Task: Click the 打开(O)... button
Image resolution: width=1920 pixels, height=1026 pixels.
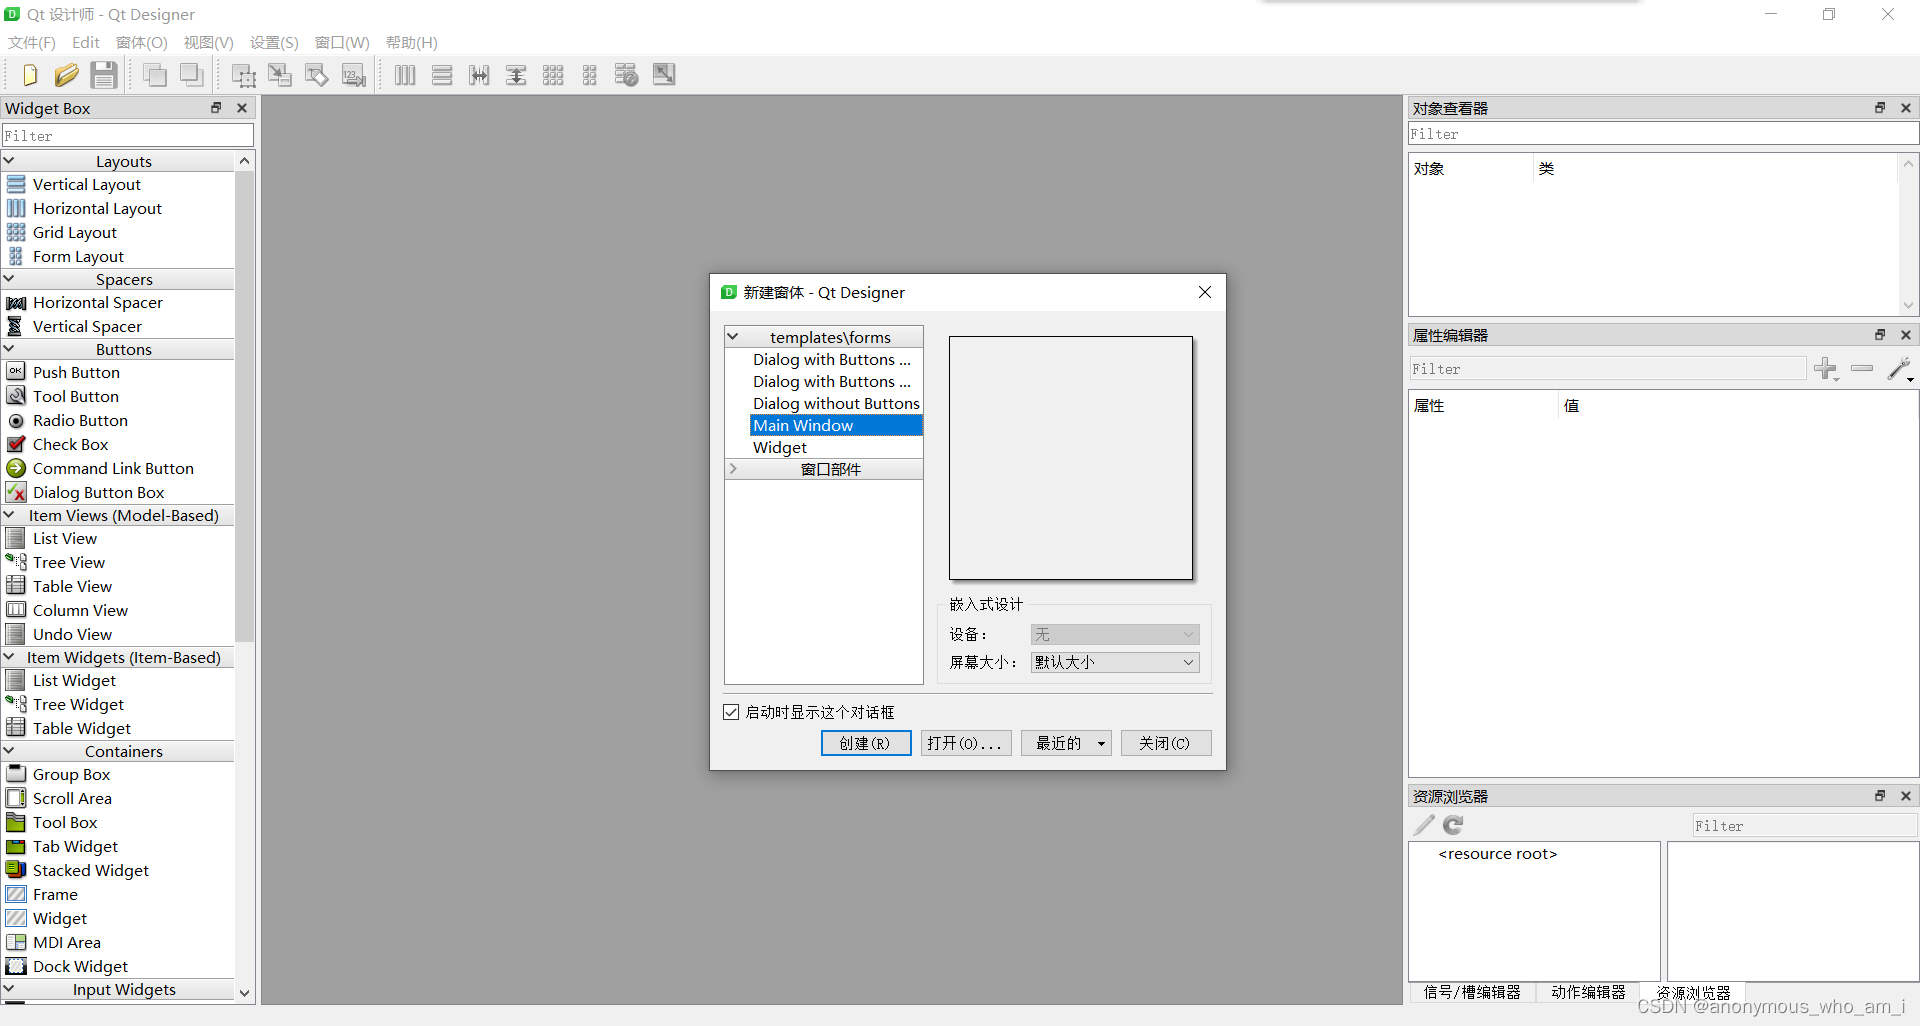Action: [964, 742]
